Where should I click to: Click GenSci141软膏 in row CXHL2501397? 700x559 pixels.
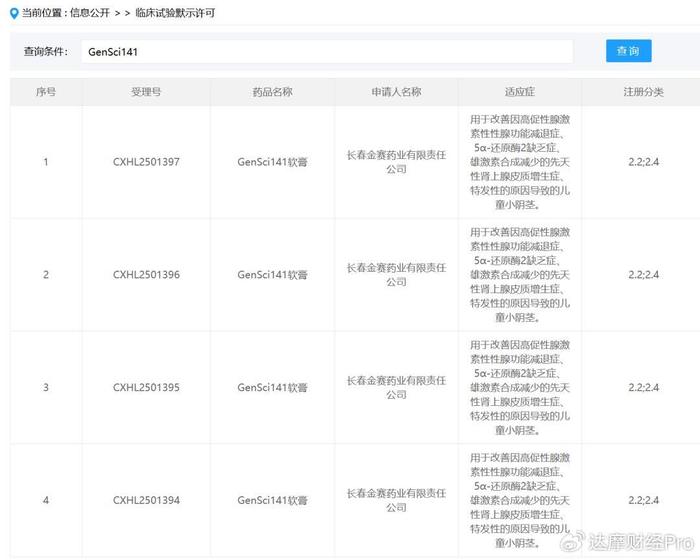click(272, 162)
